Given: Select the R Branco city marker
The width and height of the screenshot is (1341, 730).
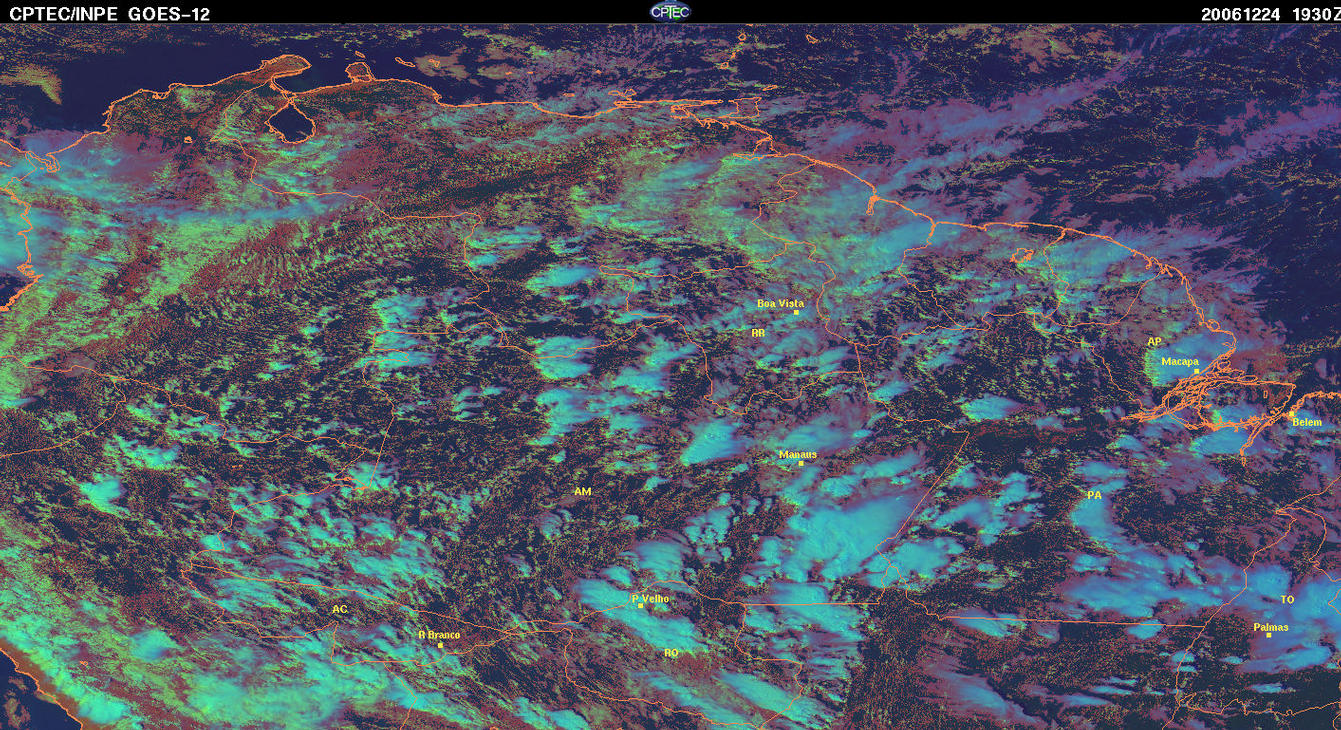Looking at the screenshot, I should tap(440, 645).
